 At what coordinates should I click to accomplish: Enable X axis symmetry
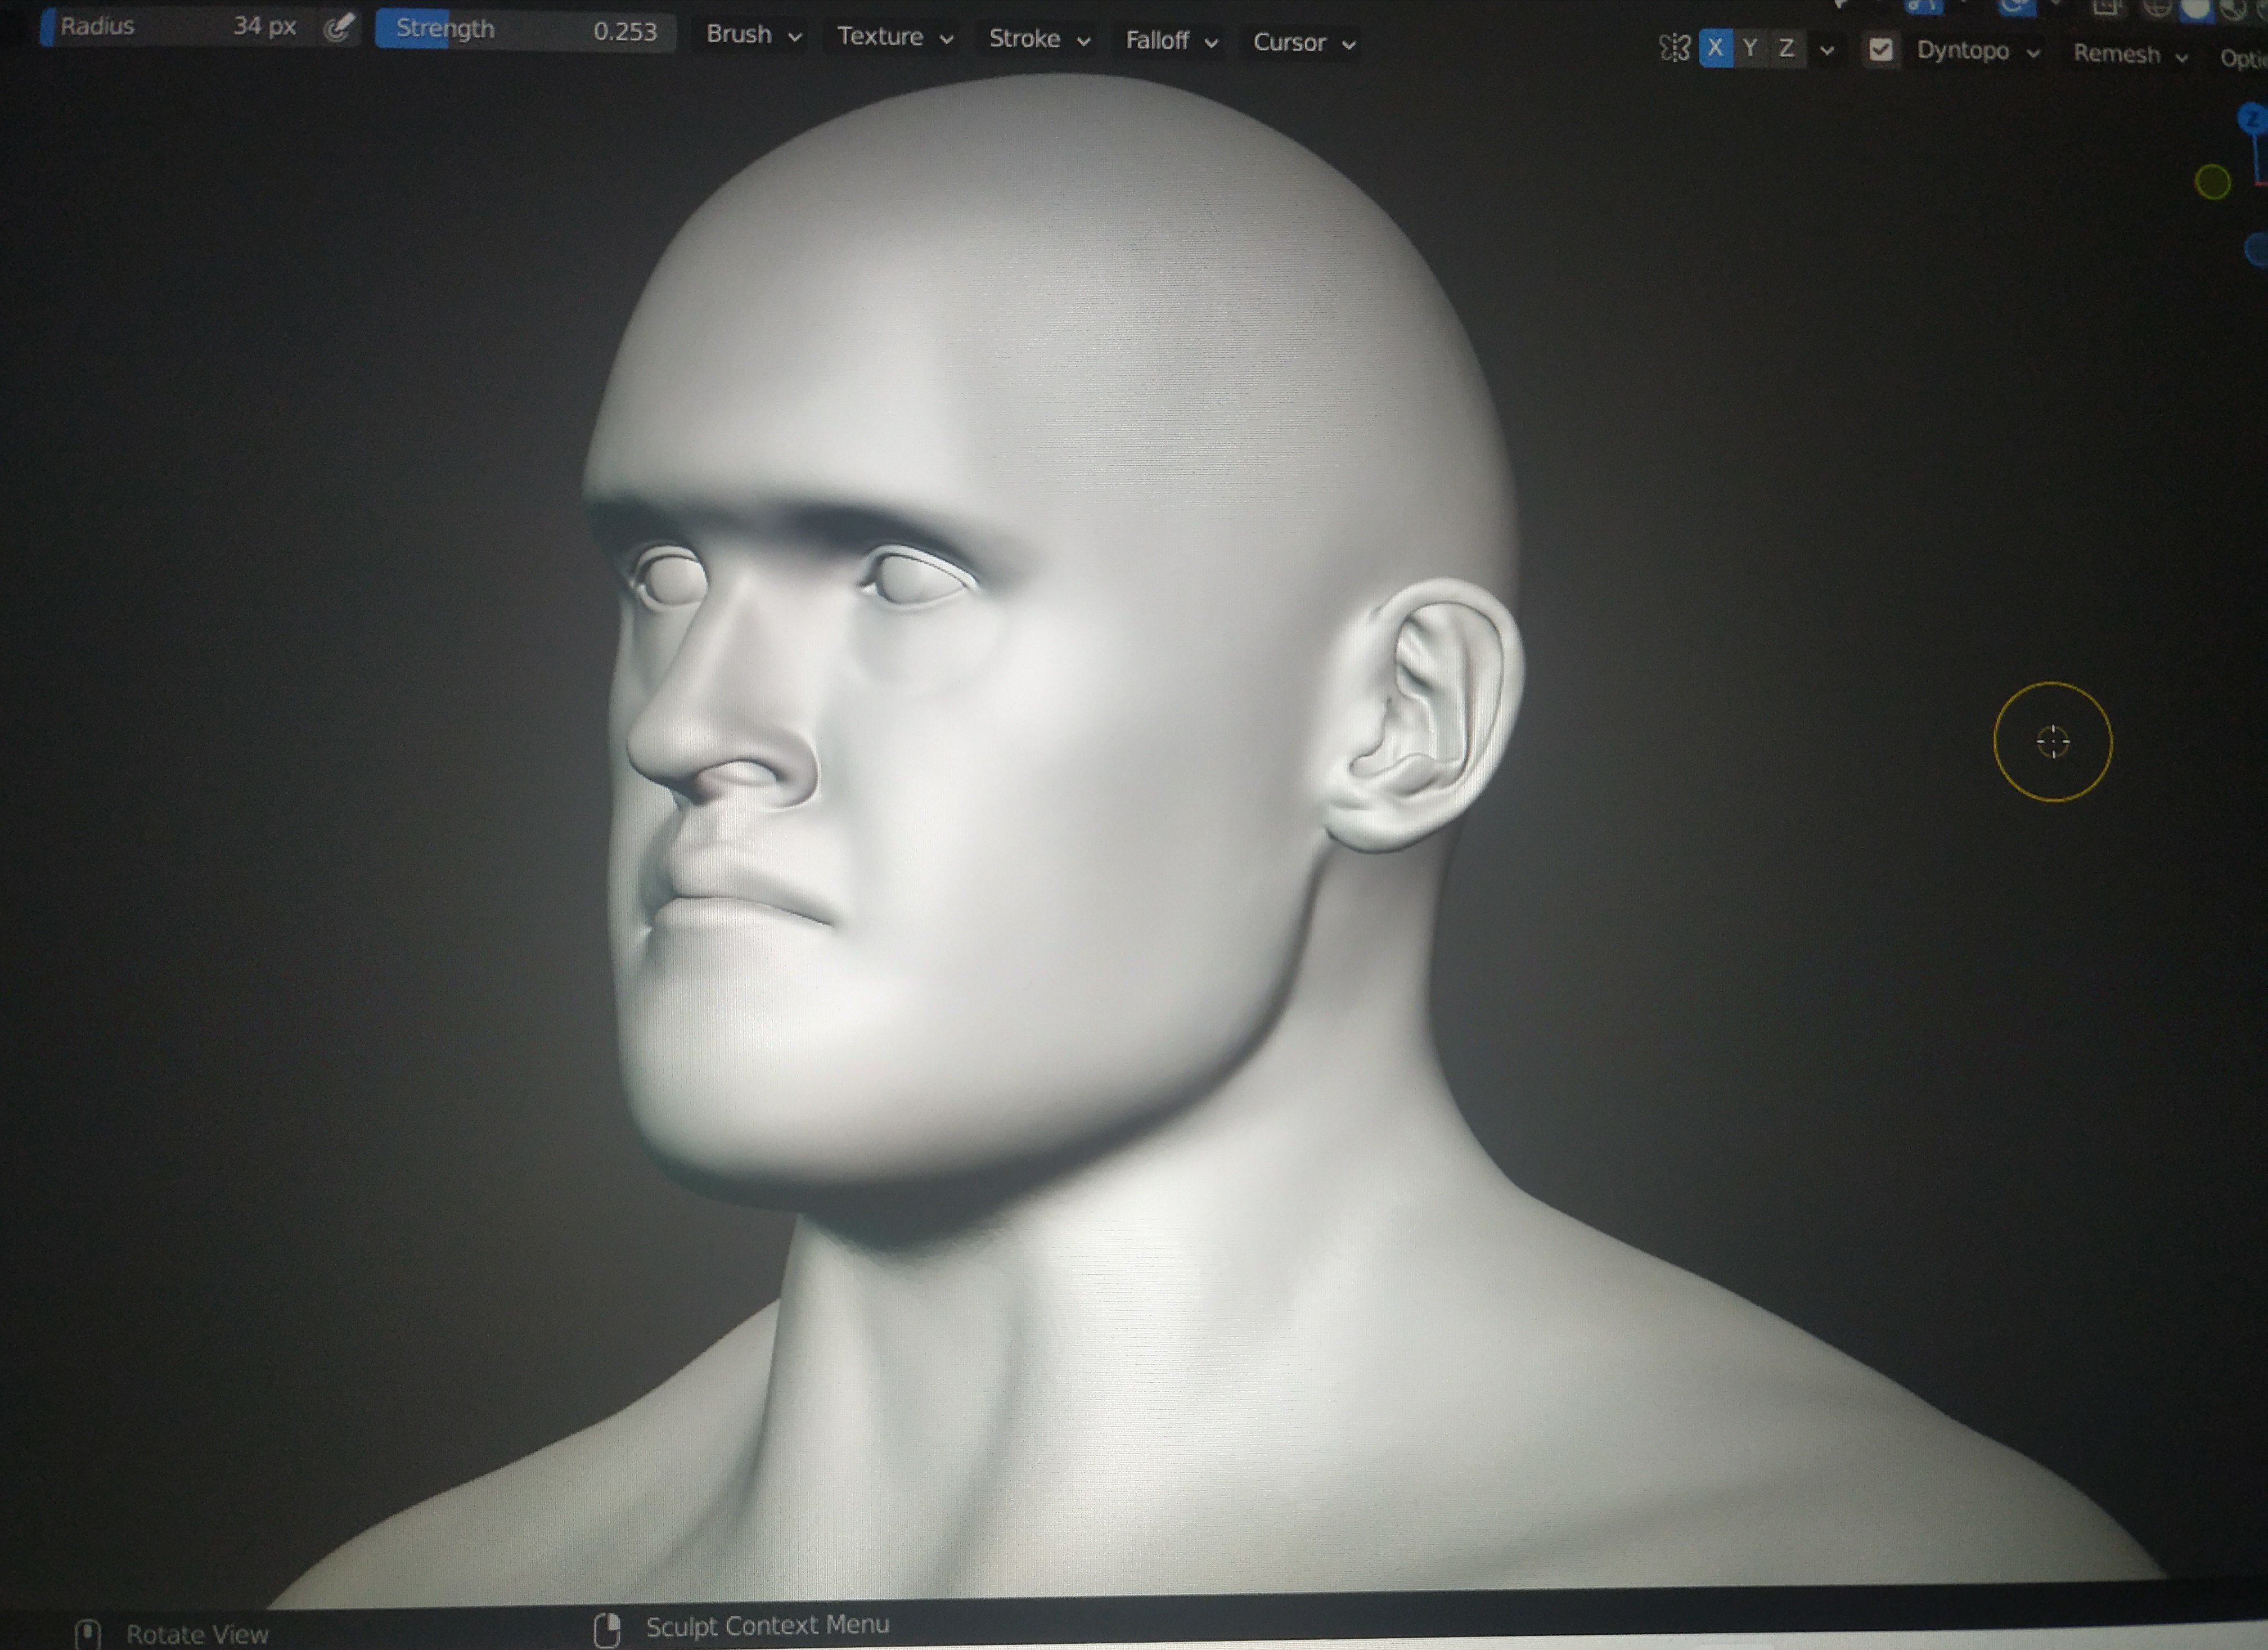[x=1715, y=48]
